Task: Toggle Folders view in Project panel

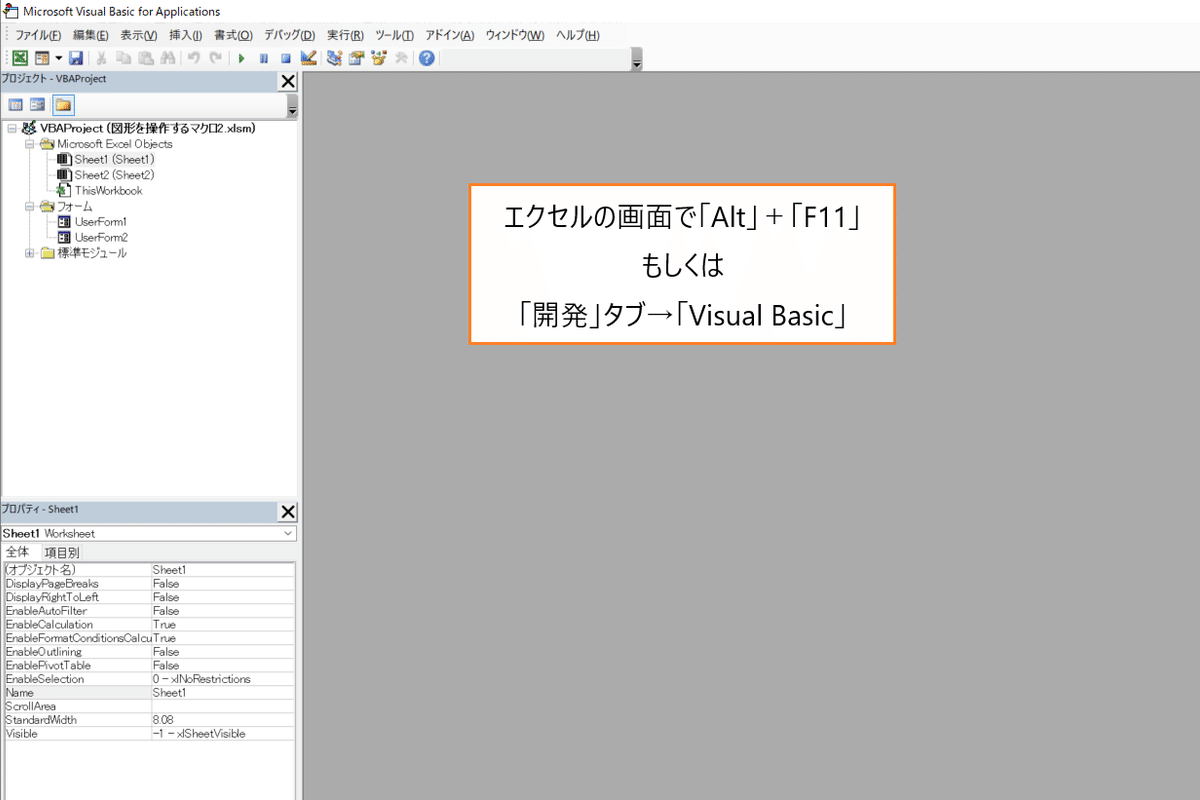Action: [x=63, y=104]
